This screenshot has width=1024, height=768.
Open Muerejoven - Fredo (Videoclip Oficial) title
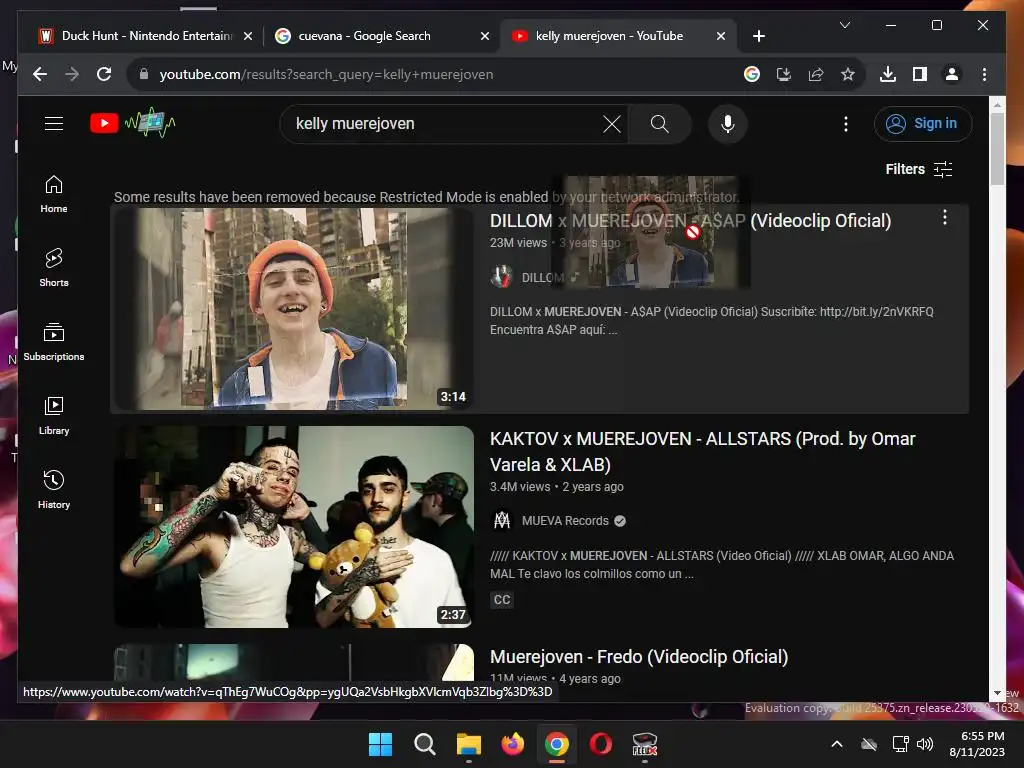tap(639, 656)
